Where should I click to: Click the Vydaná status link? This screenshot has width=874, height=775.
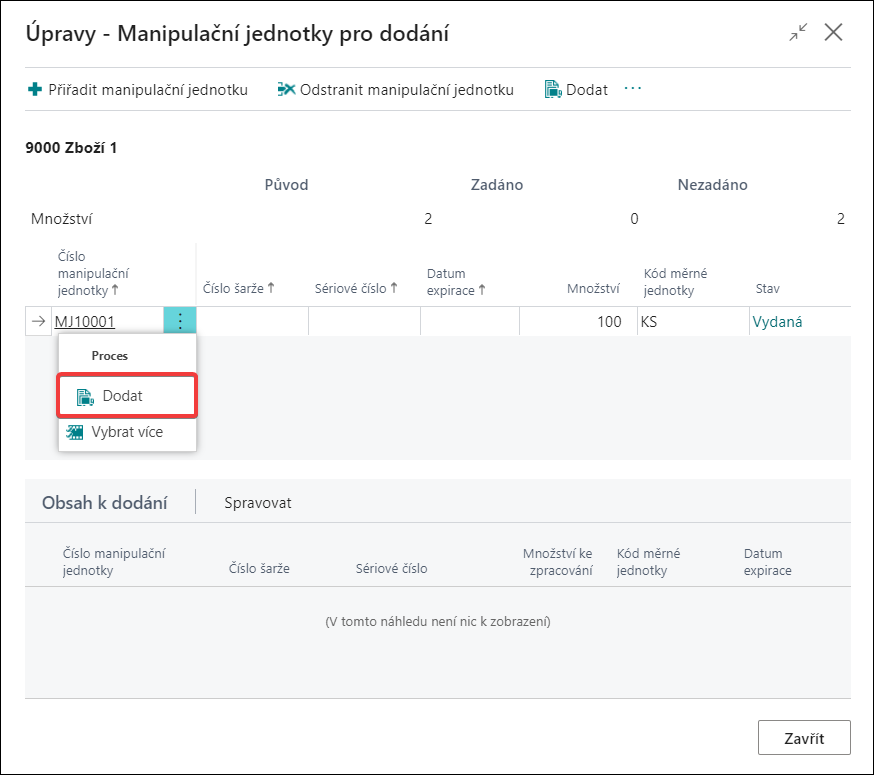coord(777,322)
